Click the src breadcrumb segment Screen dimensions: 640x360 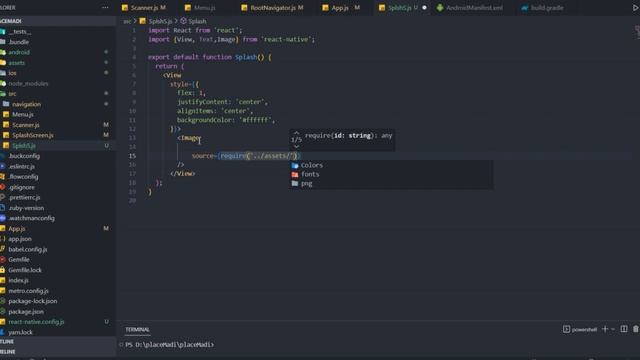click(x=127, y=21)
